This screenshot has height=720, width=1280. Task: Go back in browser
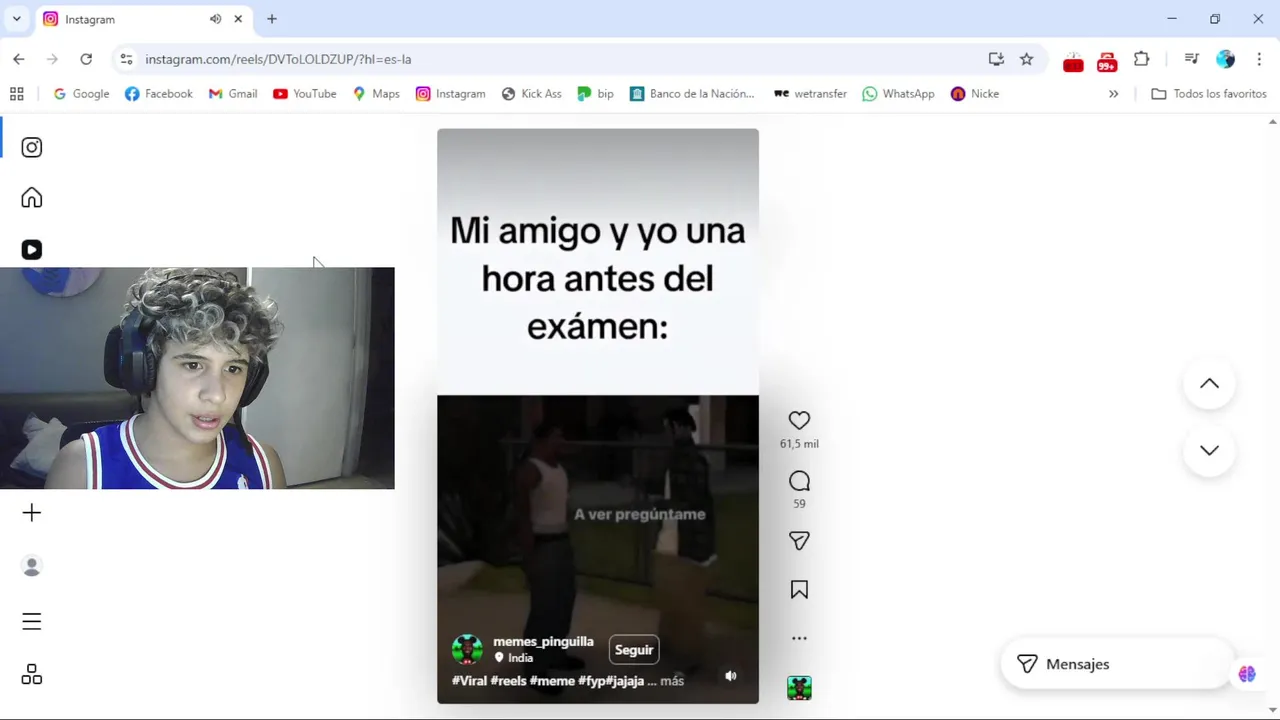(x=19, y=59)
